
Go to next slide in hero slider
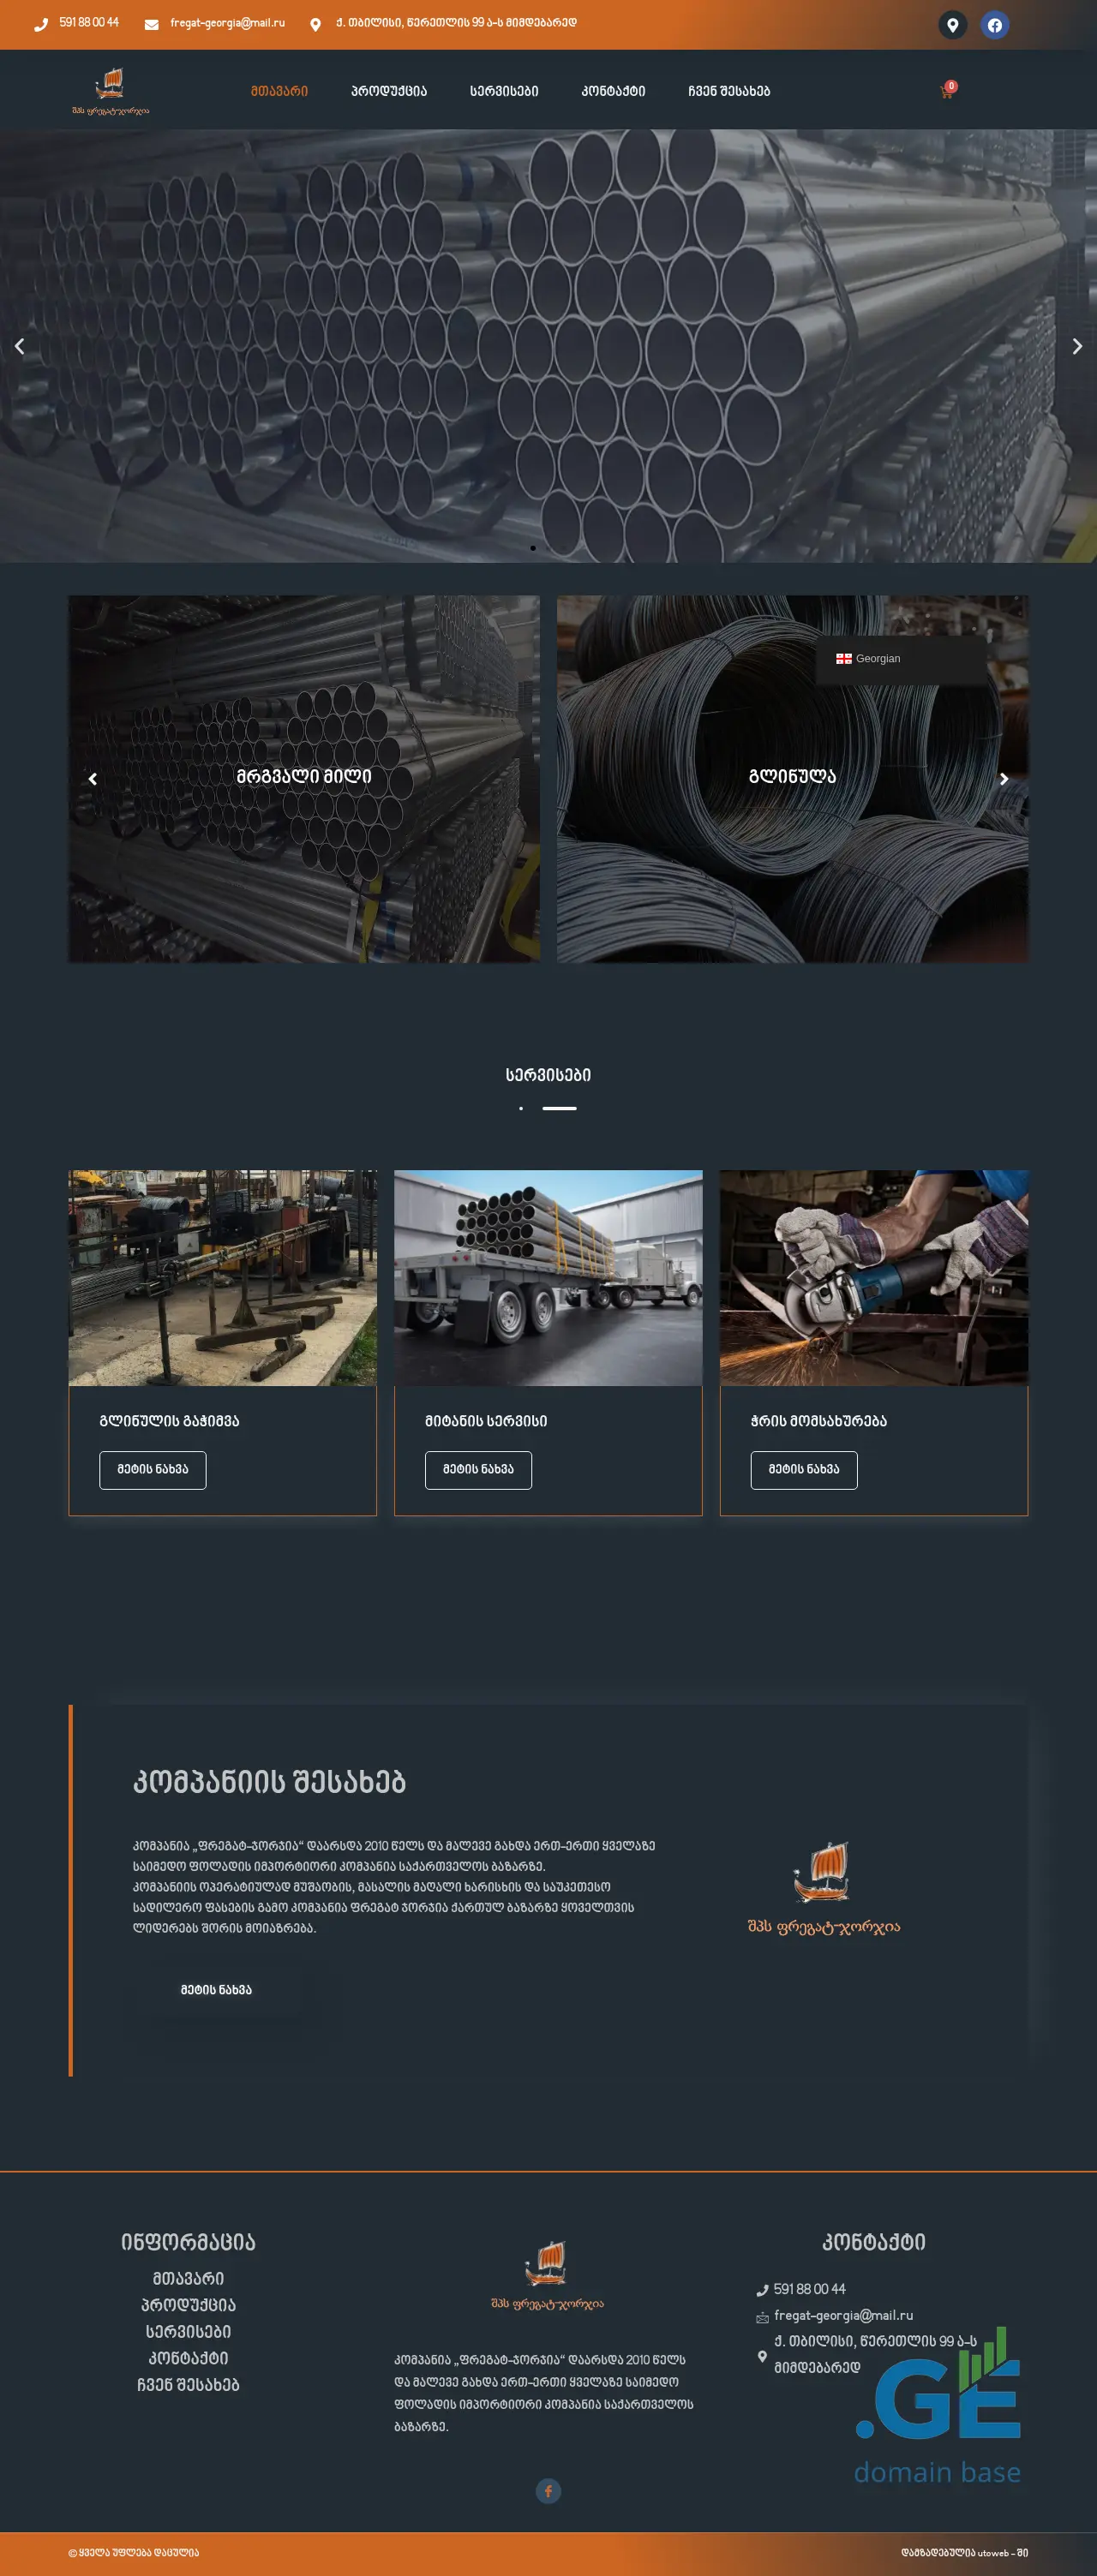point(1076,346)
